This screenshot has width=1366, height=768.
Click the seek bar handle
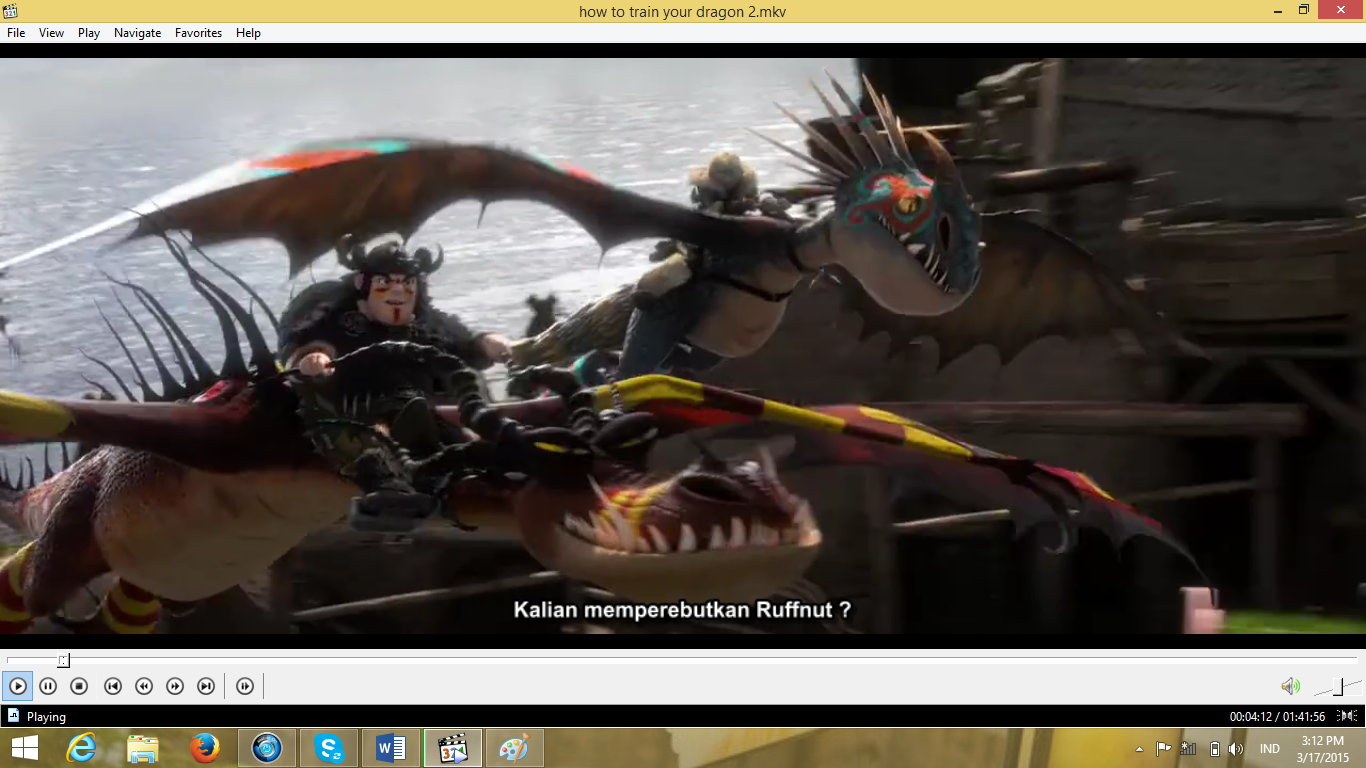(x=63, y=660)
